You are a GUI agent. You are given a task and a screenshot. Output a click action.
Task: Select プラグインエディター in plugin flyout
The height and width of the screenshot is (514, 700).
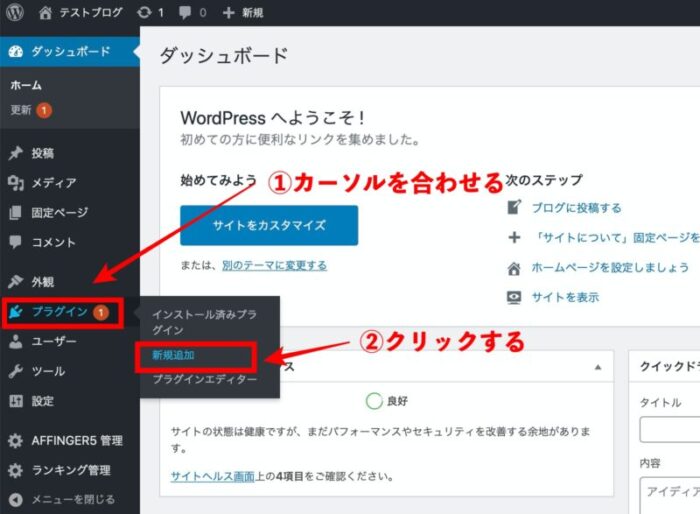tap(205, 380)
